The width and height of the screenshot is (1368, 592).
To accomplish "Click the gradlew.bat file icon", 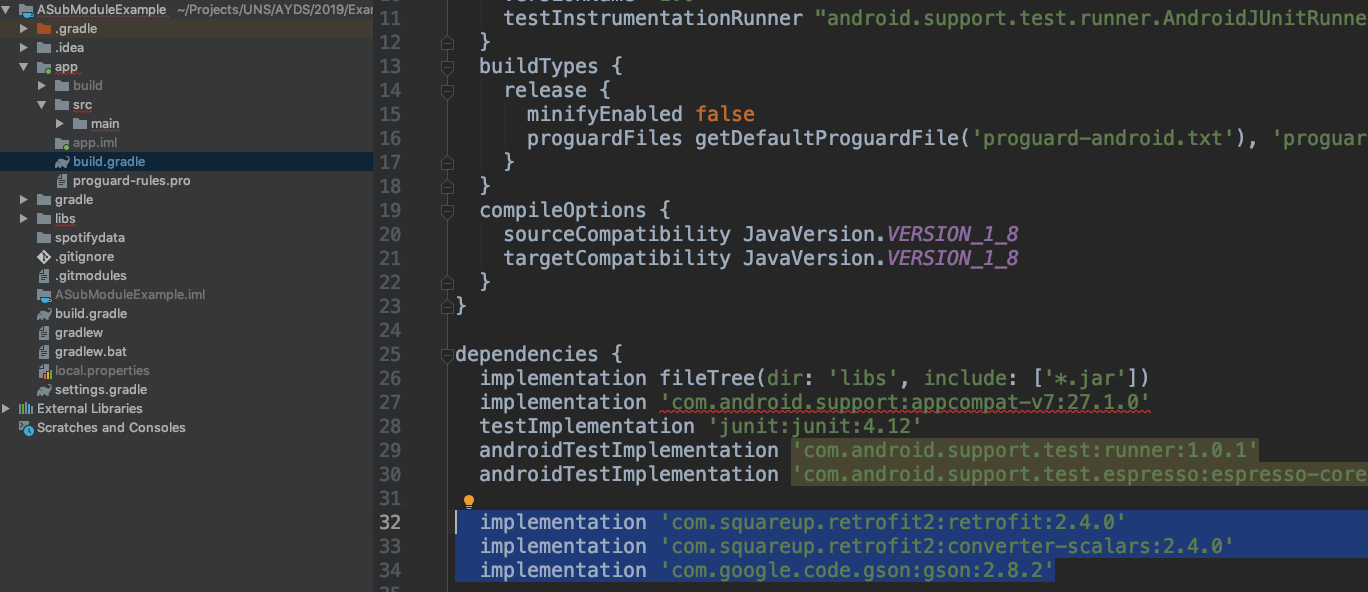I will point(44,352).
